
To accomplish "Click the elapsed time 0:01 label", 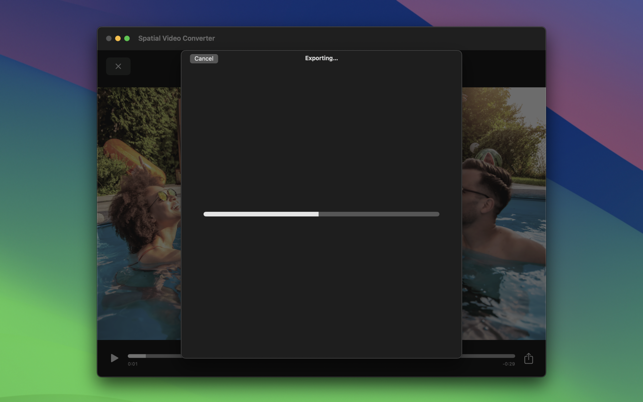I will pos(132,364).
